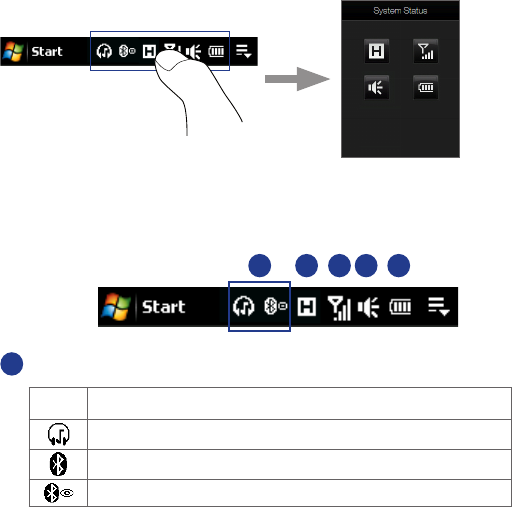Click the signal strength antenna in the lower bar
Image resolution: width=512 pixels, height=507 pixels.
click(339, 308)
